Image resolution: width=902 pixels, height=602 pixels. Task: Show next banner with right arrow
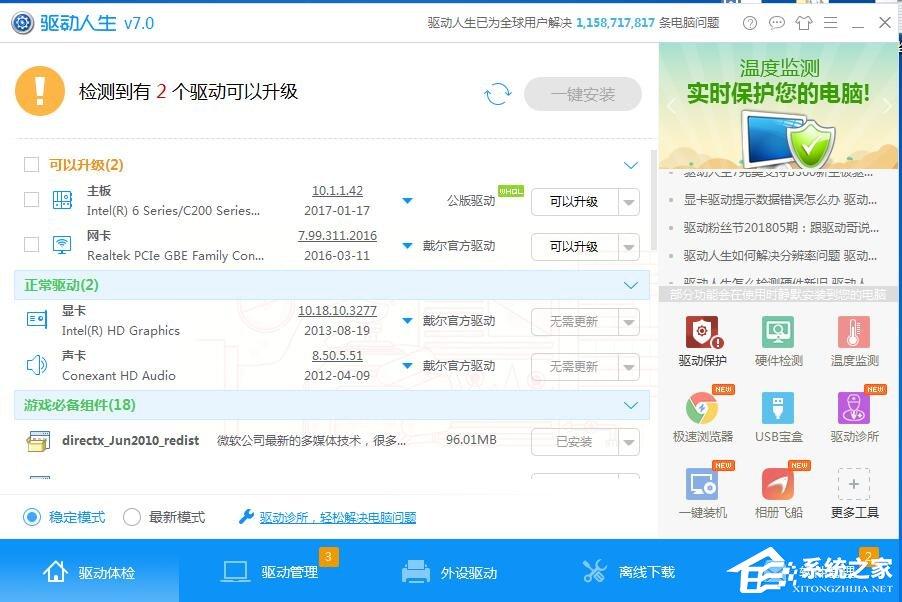pos(887,106)
